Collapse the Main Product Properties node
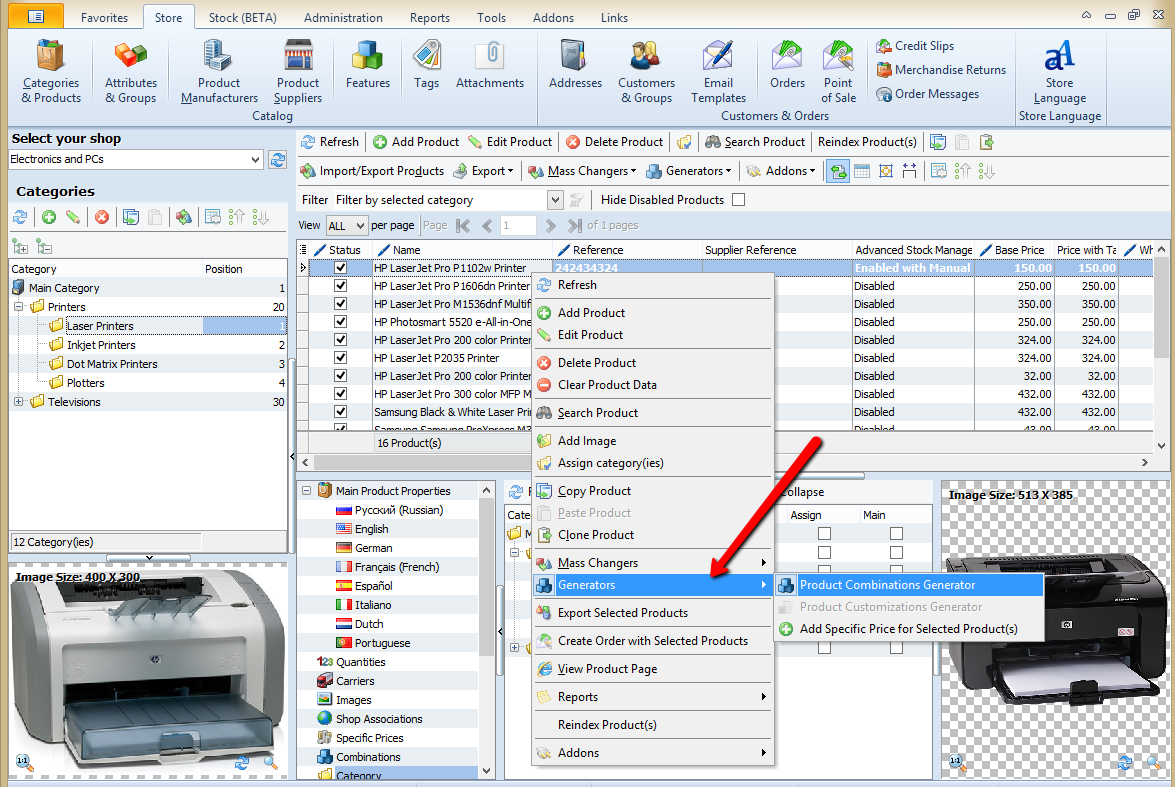 (x=306, y=491)
